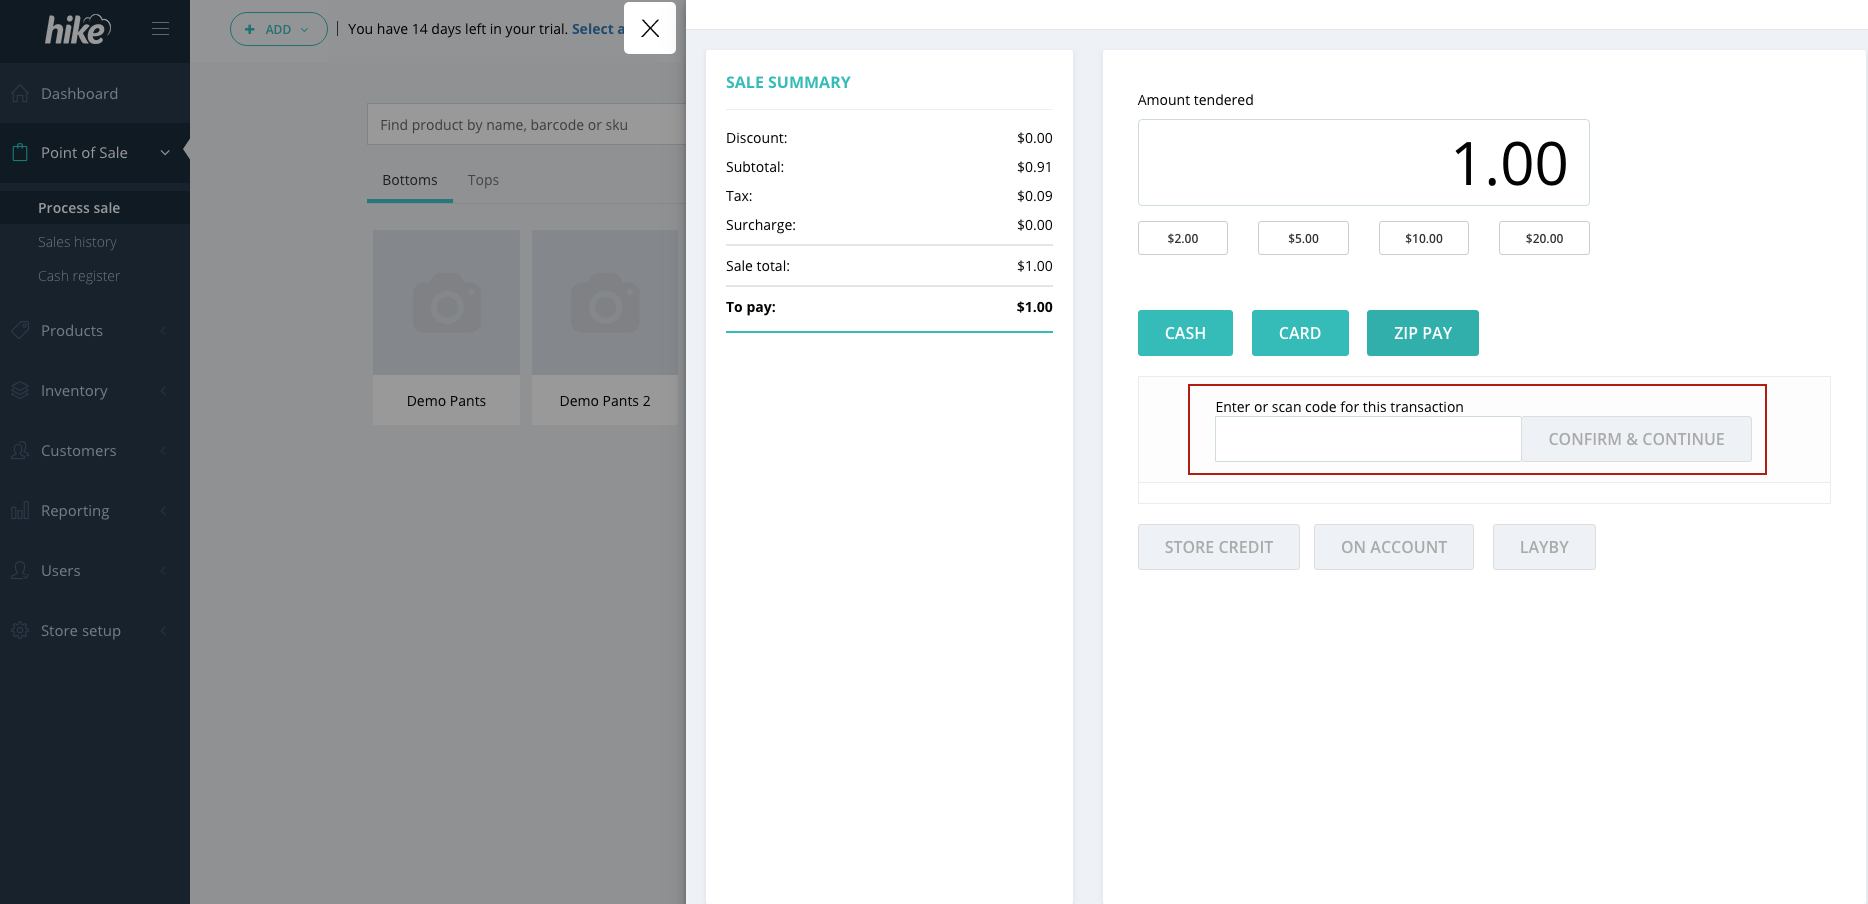Pay with the CARD button
1868x904 pixels.
1300,333
